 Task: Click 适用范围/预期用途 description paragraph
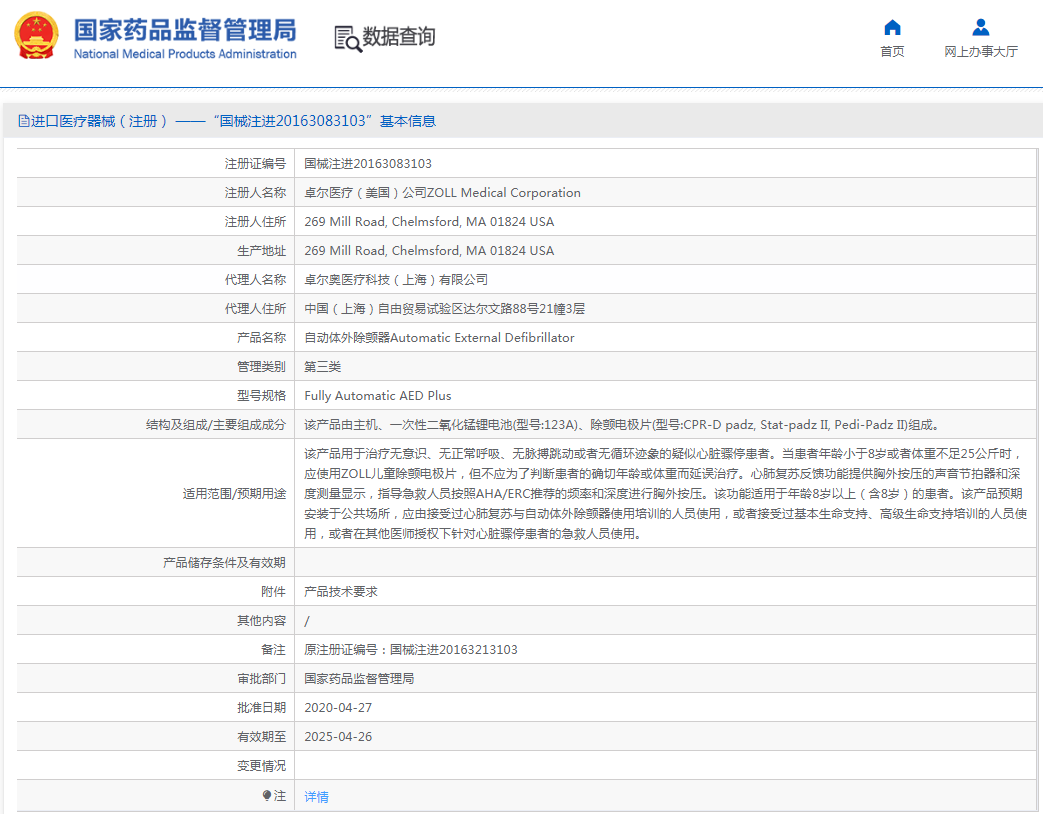coord(666,493)
